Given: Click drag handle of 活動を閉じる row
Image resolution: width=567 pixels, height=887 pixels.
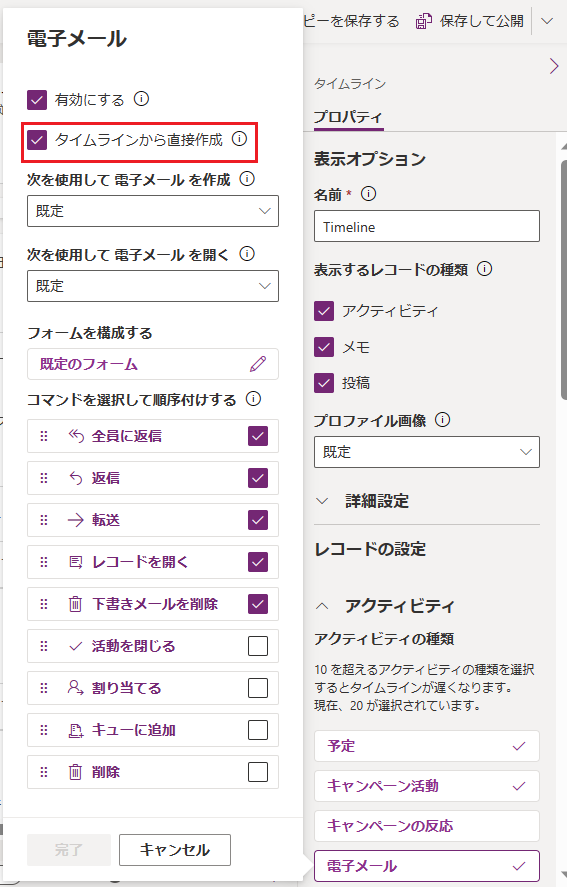Looking at the screenshot, I should pos(44,646).
